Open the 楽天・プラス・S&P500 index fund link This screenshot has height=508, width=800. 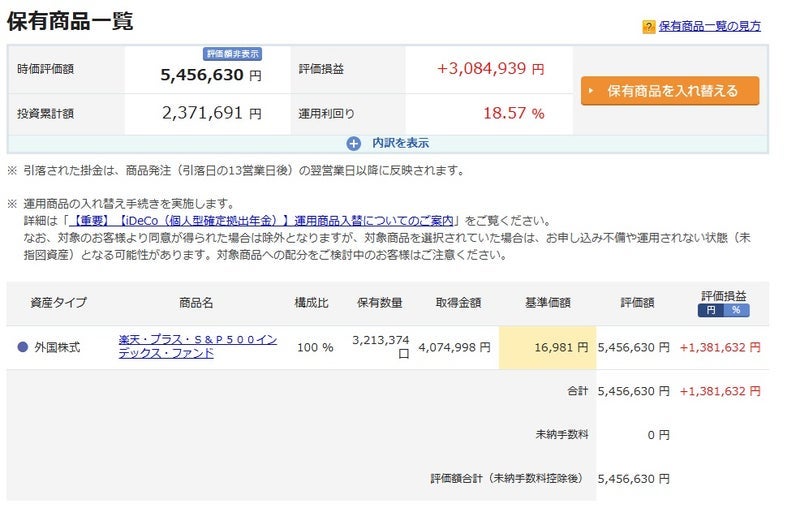coord(197,347)
